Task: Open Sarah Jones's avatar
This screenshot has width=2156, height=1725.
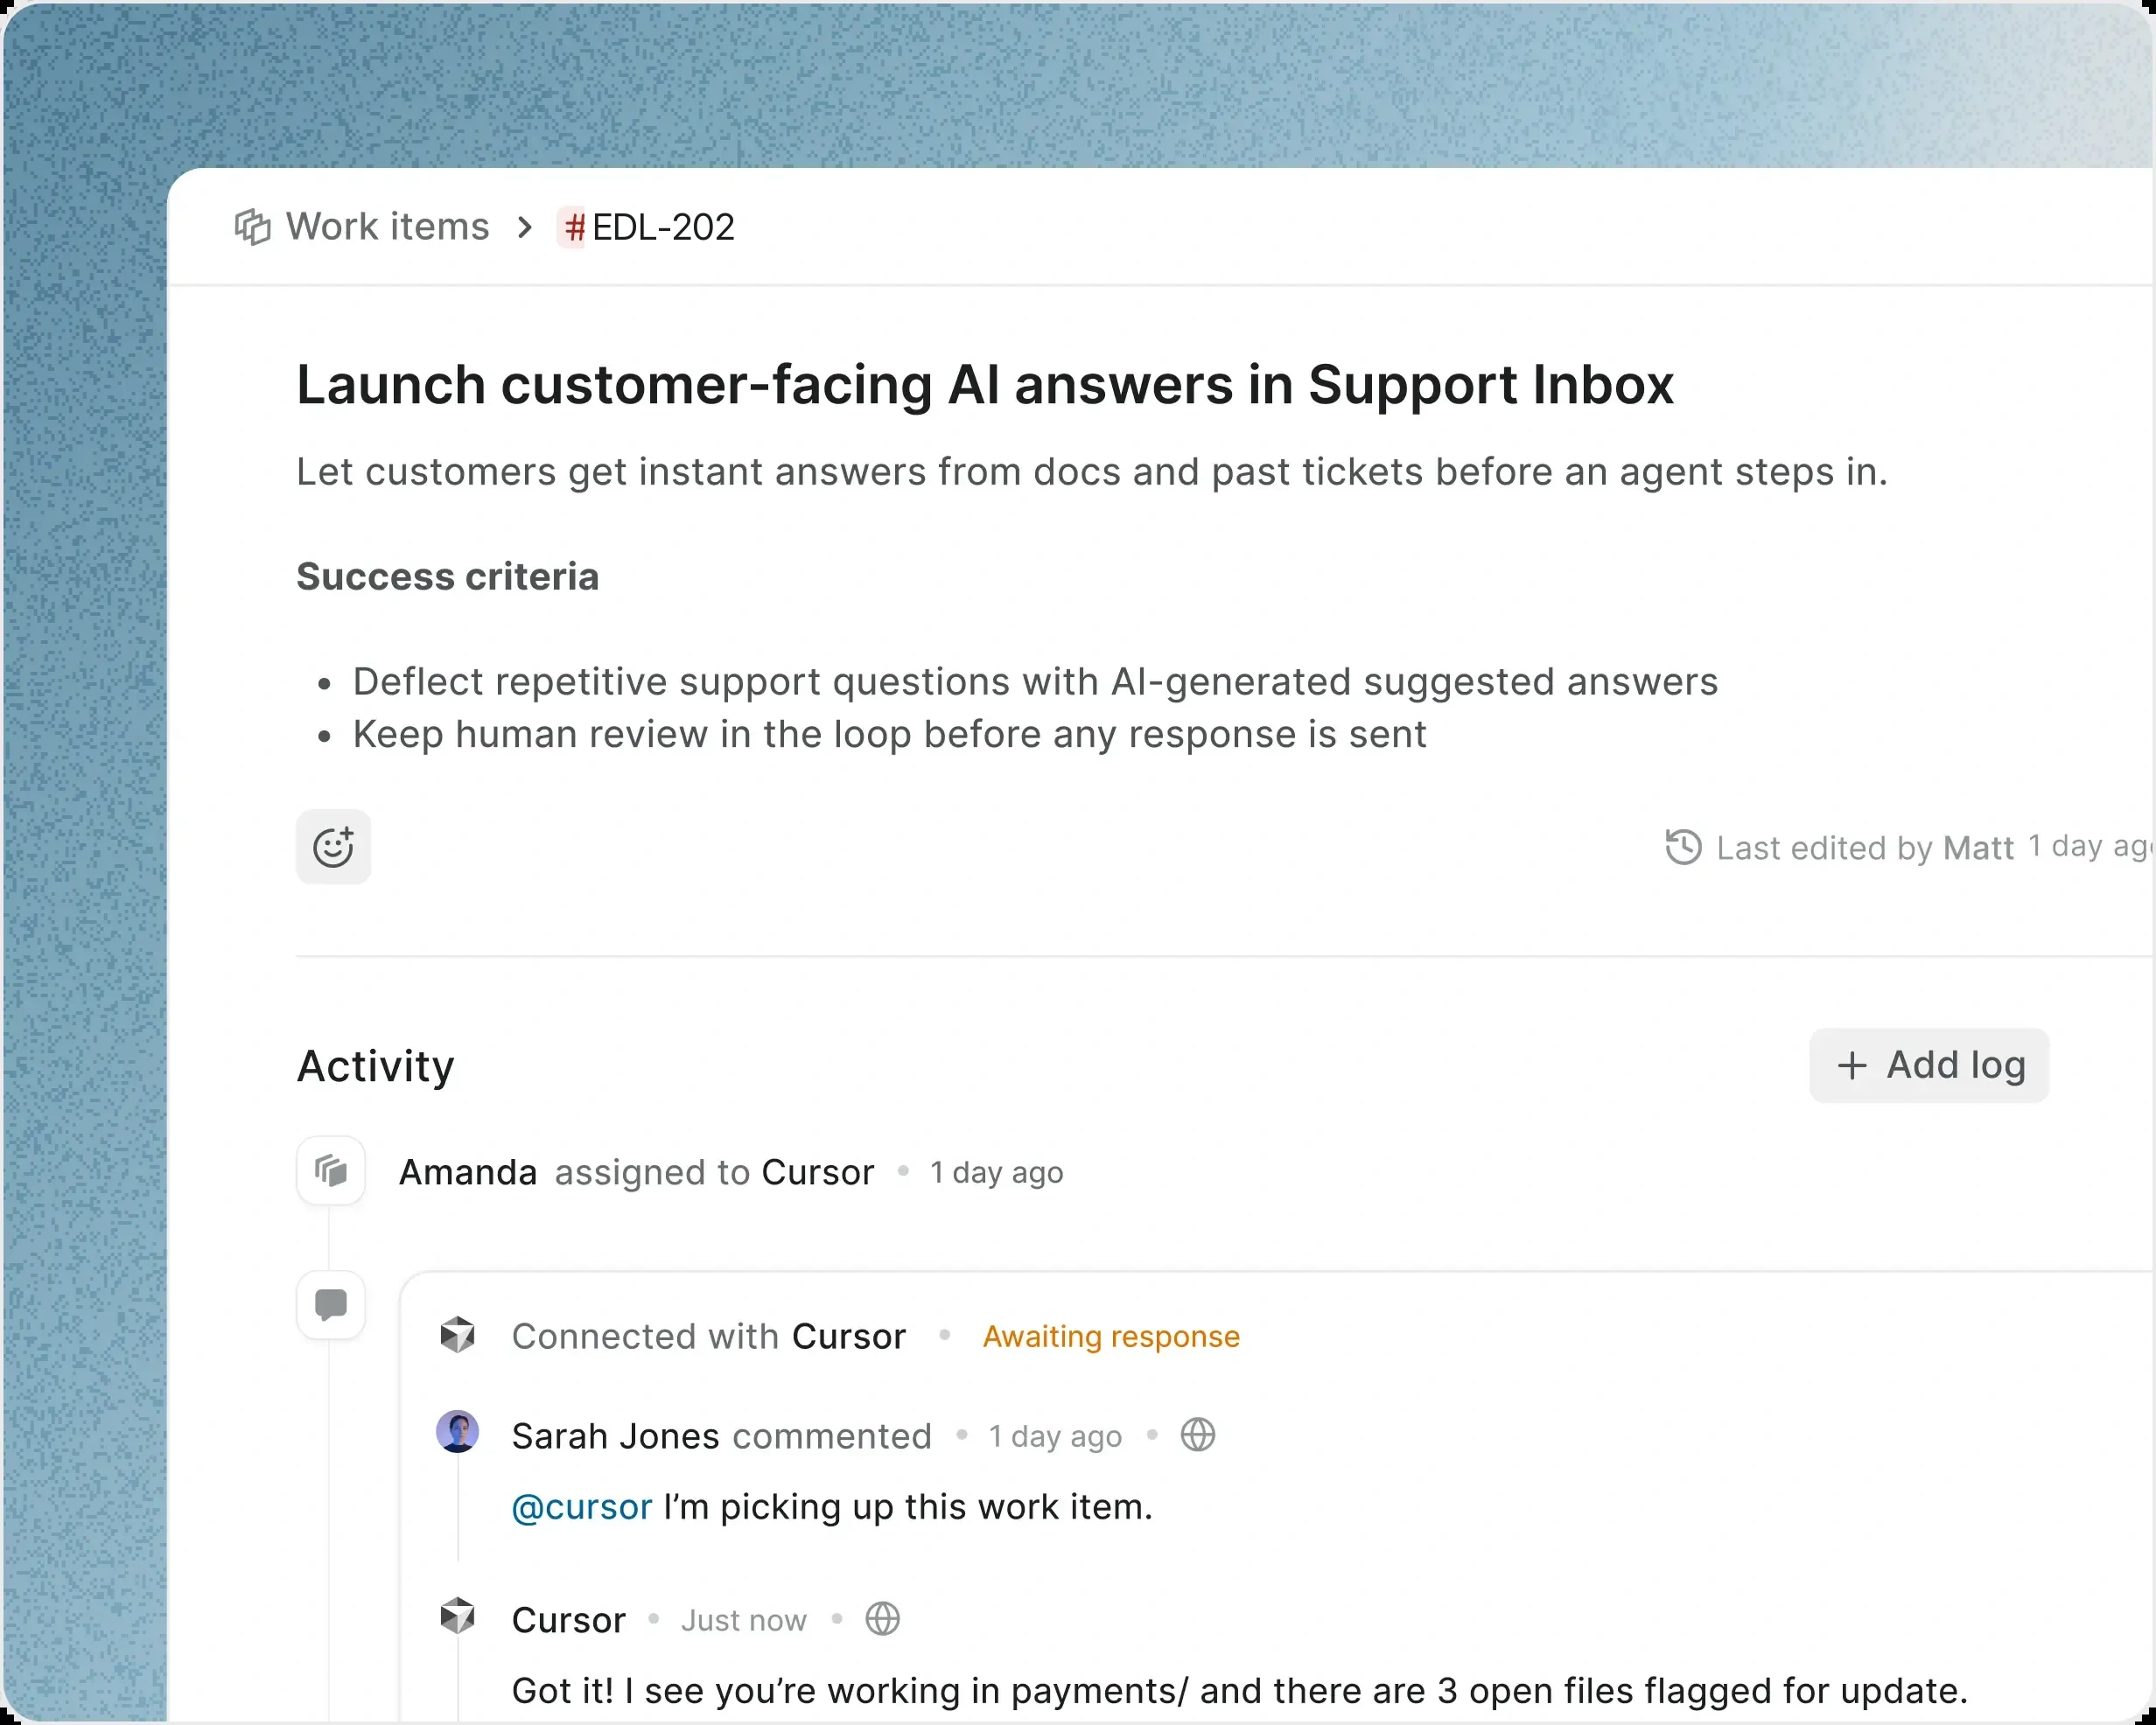Action: point(458,1432)
